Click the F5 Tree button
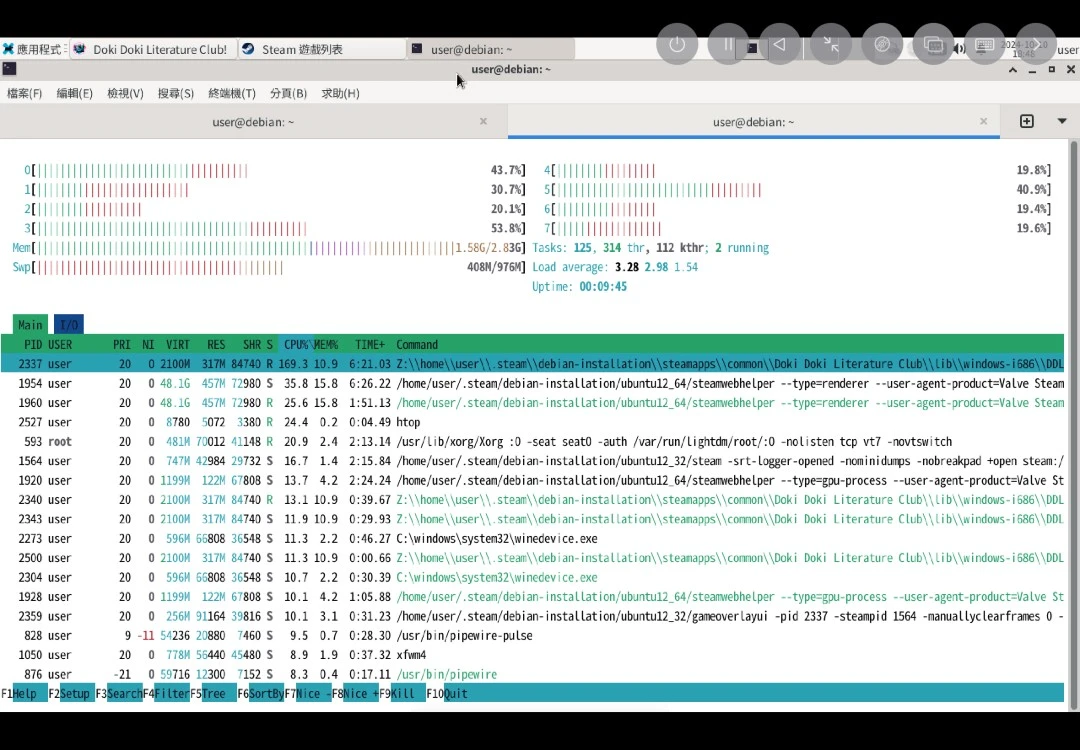1080x750 pixels. point(213,693)
